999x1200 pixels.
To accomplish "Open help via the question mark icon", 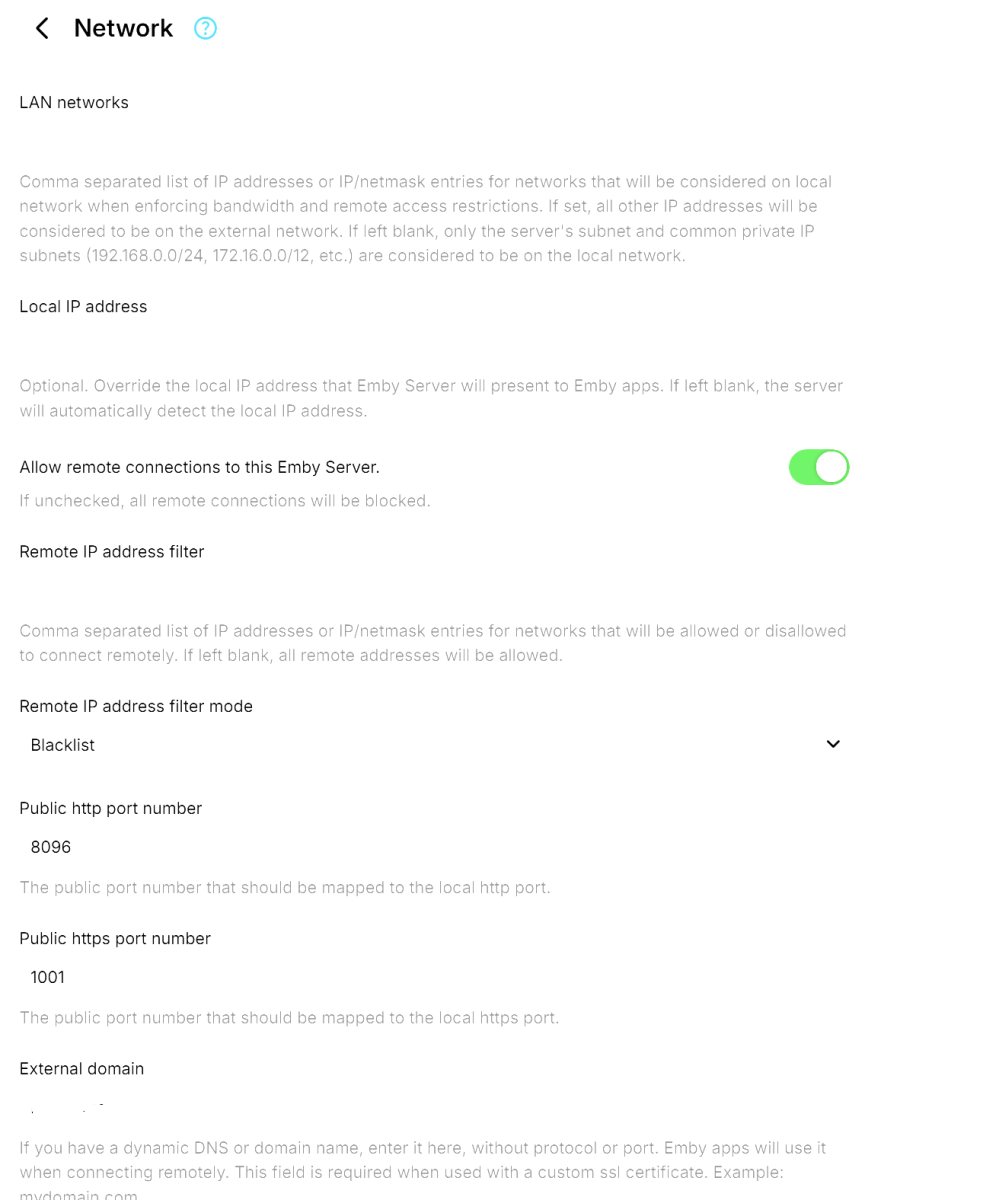I will click(x=205, y=28).
